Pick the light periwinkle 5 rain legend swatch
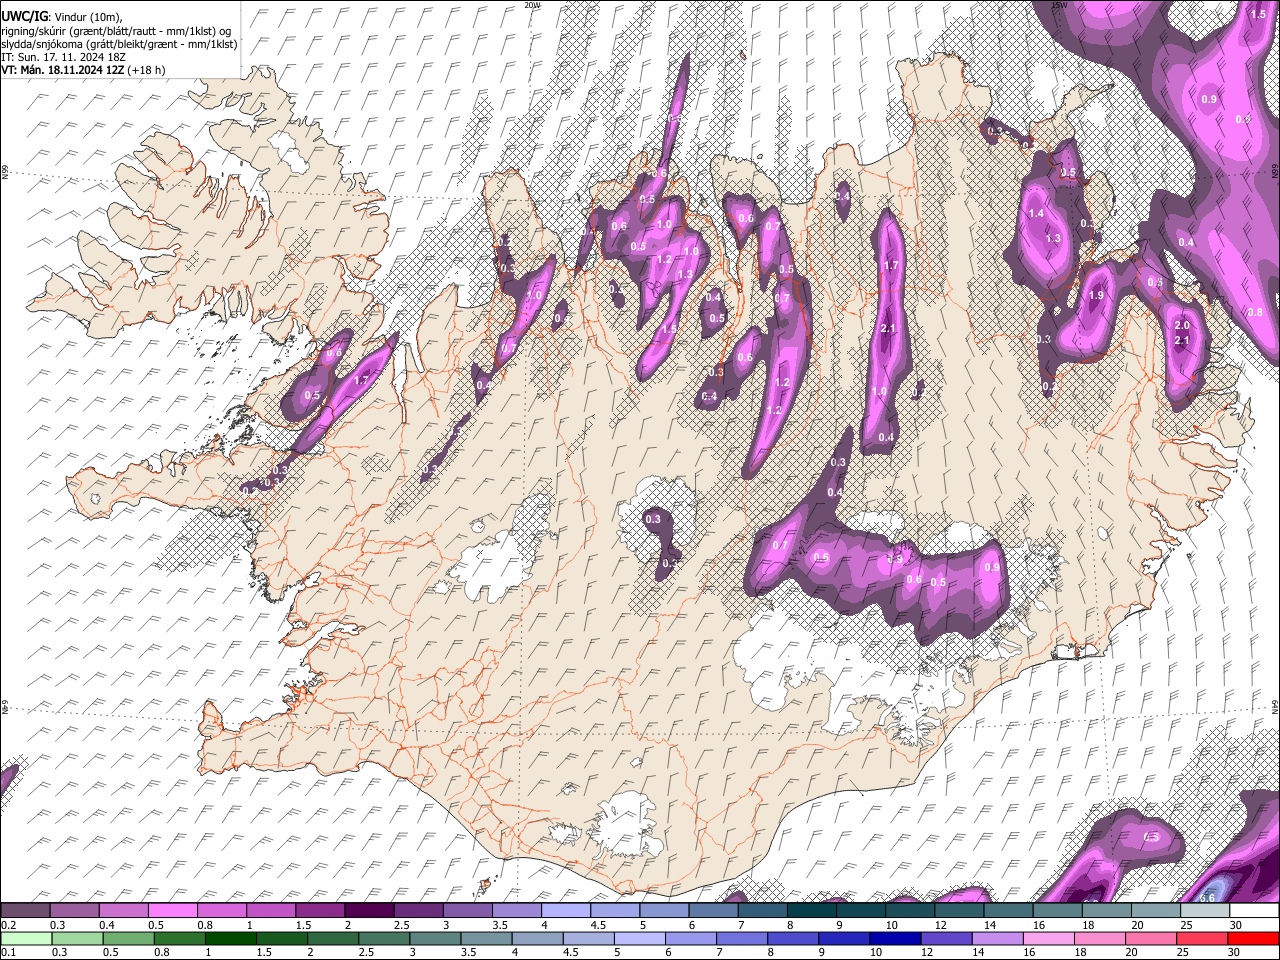Screen dimensions: 1280x960 639,938
